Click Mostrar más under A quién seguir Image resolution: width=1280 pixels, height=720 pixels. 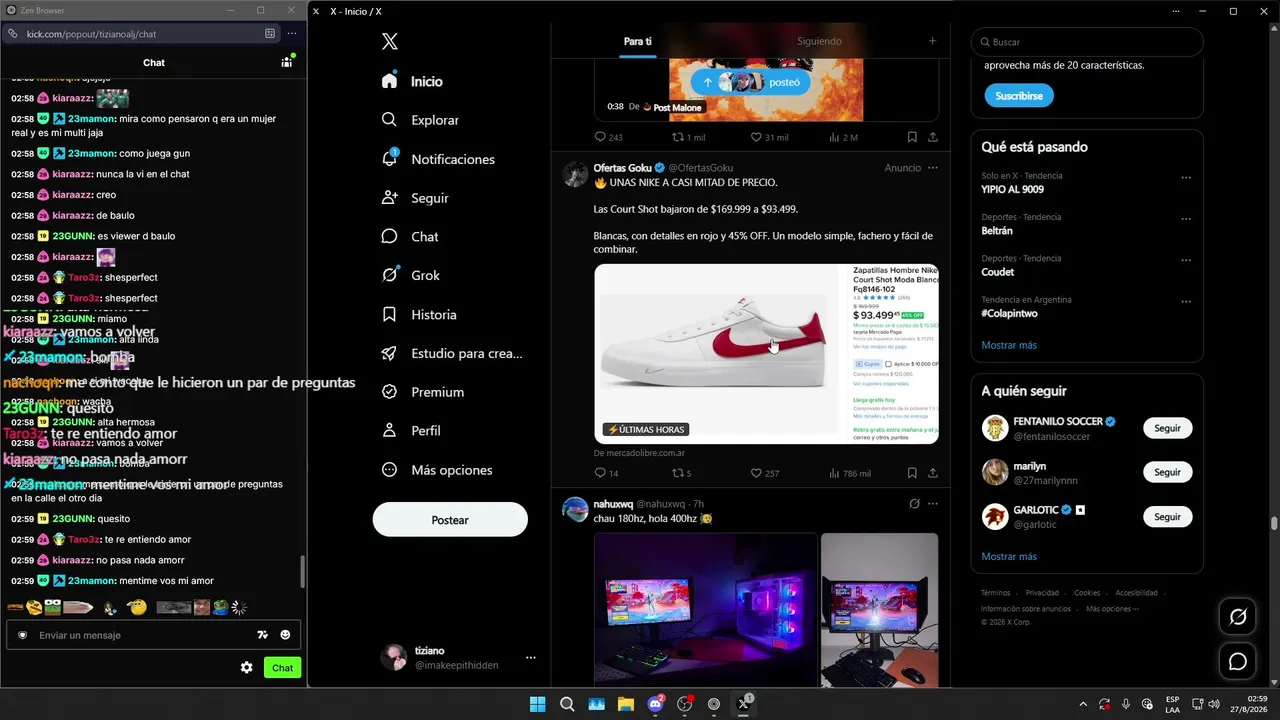(1009, 556)
